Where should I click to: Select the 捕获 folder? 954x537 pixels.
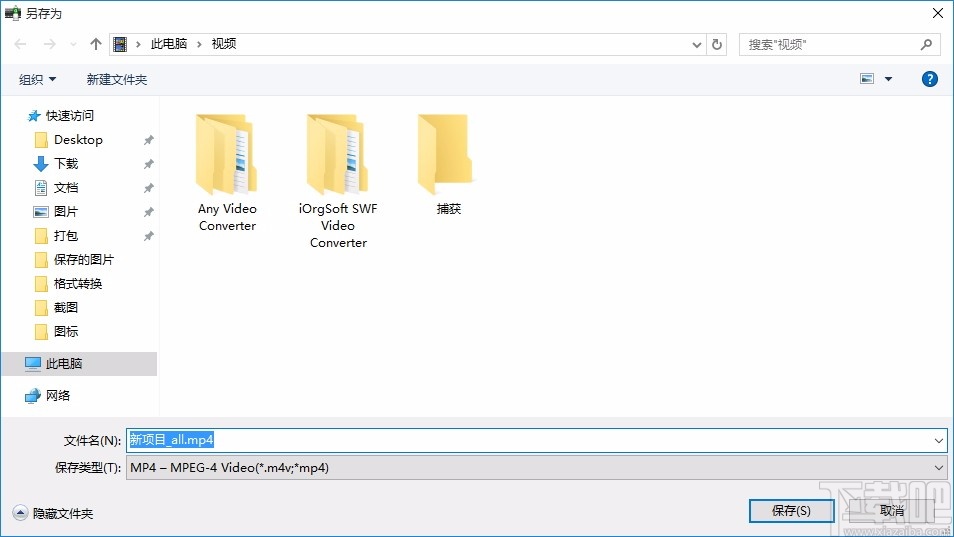[448, 165]
